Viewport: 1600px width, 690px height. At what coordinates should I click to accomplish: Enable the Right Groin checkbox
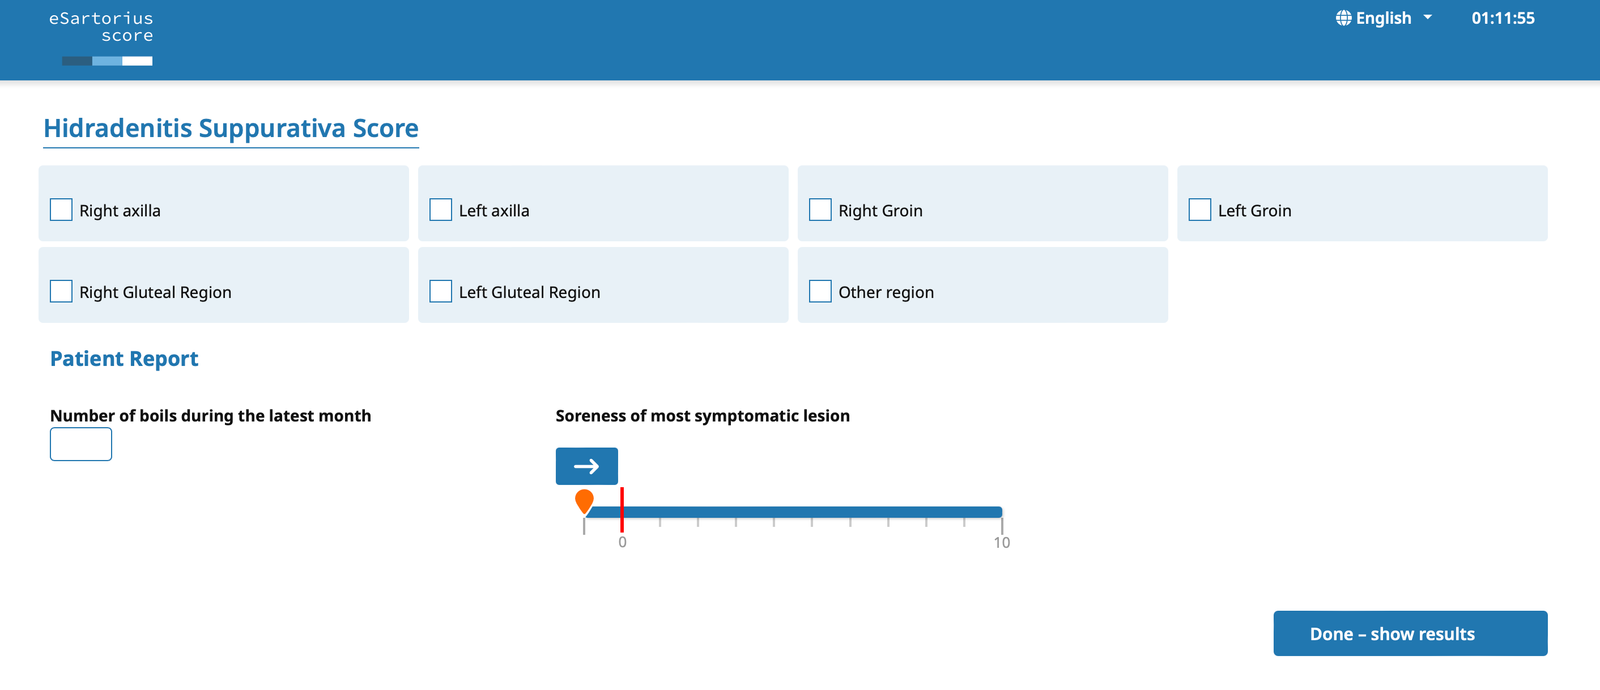coord(820,210)
